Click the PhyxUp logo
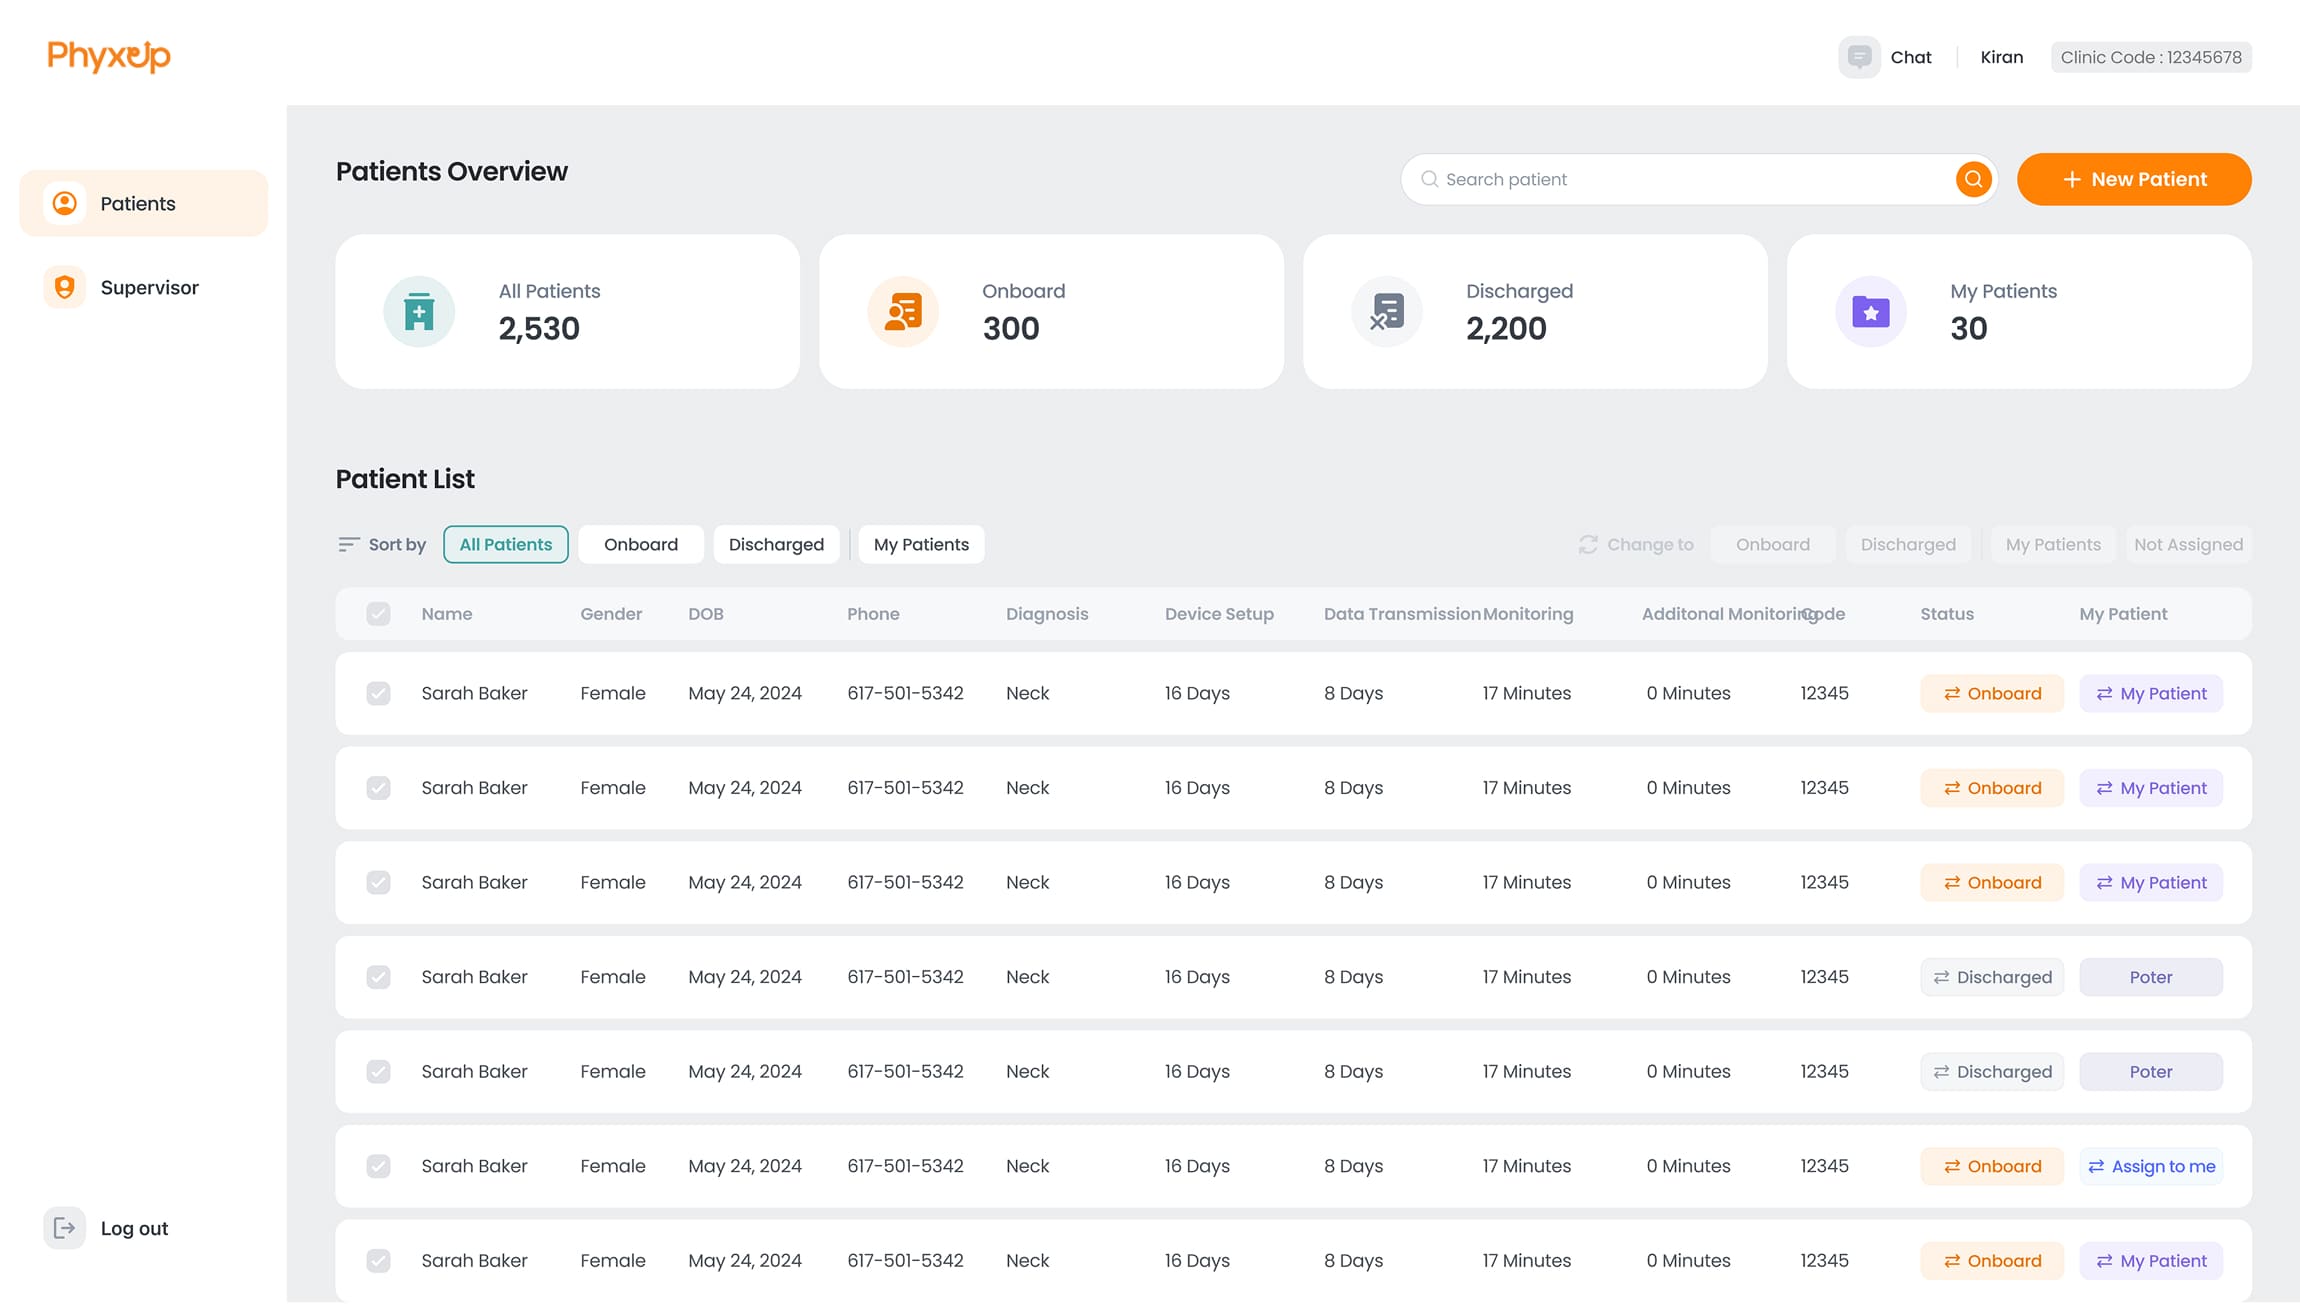 pyautogui.click(x=109, y=56)
